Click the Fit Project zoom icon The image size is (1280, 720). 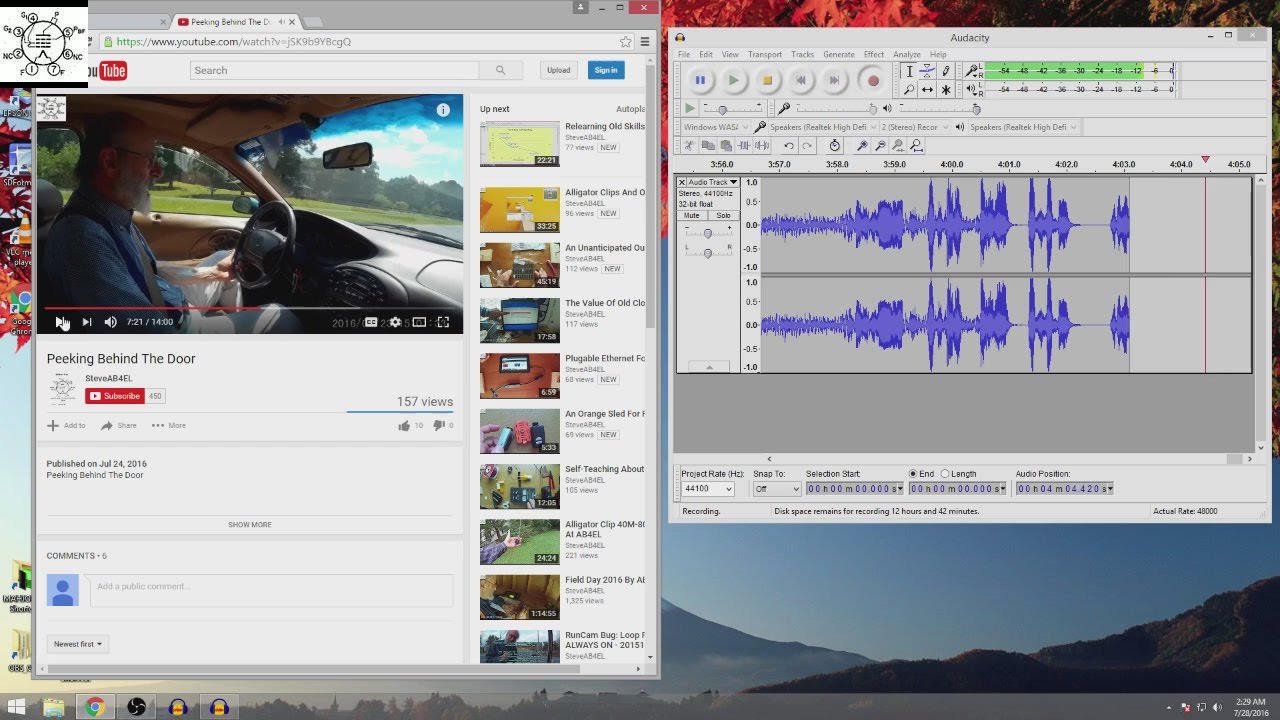pos(916,146)
